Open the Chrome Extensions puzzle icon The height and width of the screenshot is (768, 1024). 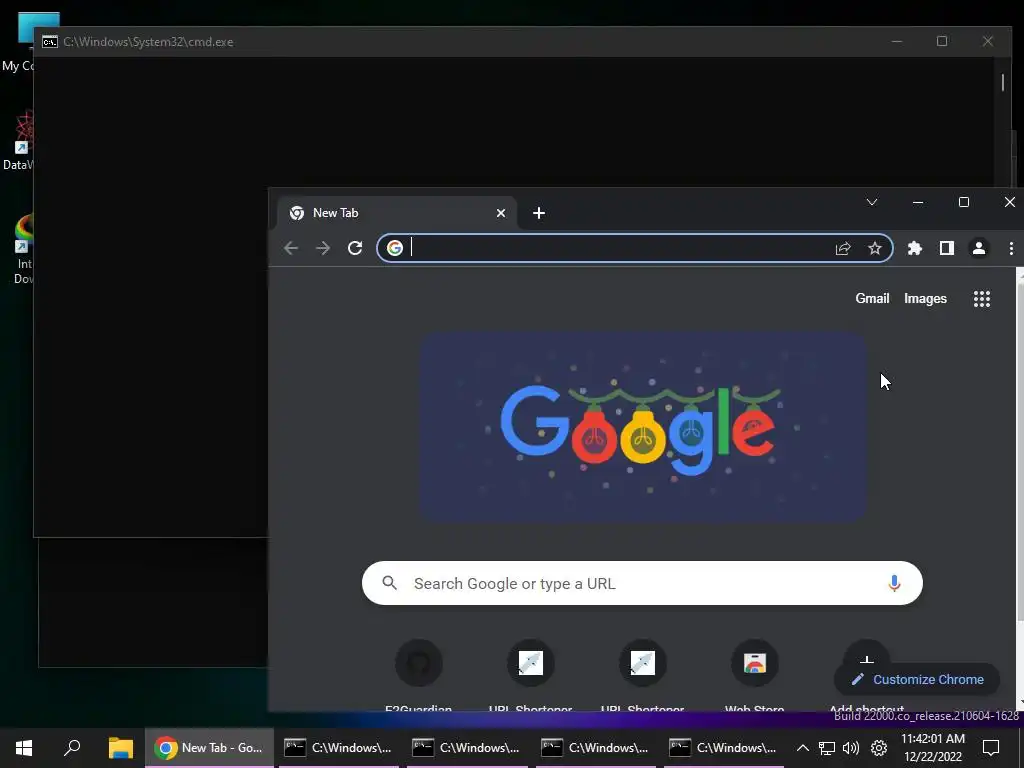tap(915, 248)
